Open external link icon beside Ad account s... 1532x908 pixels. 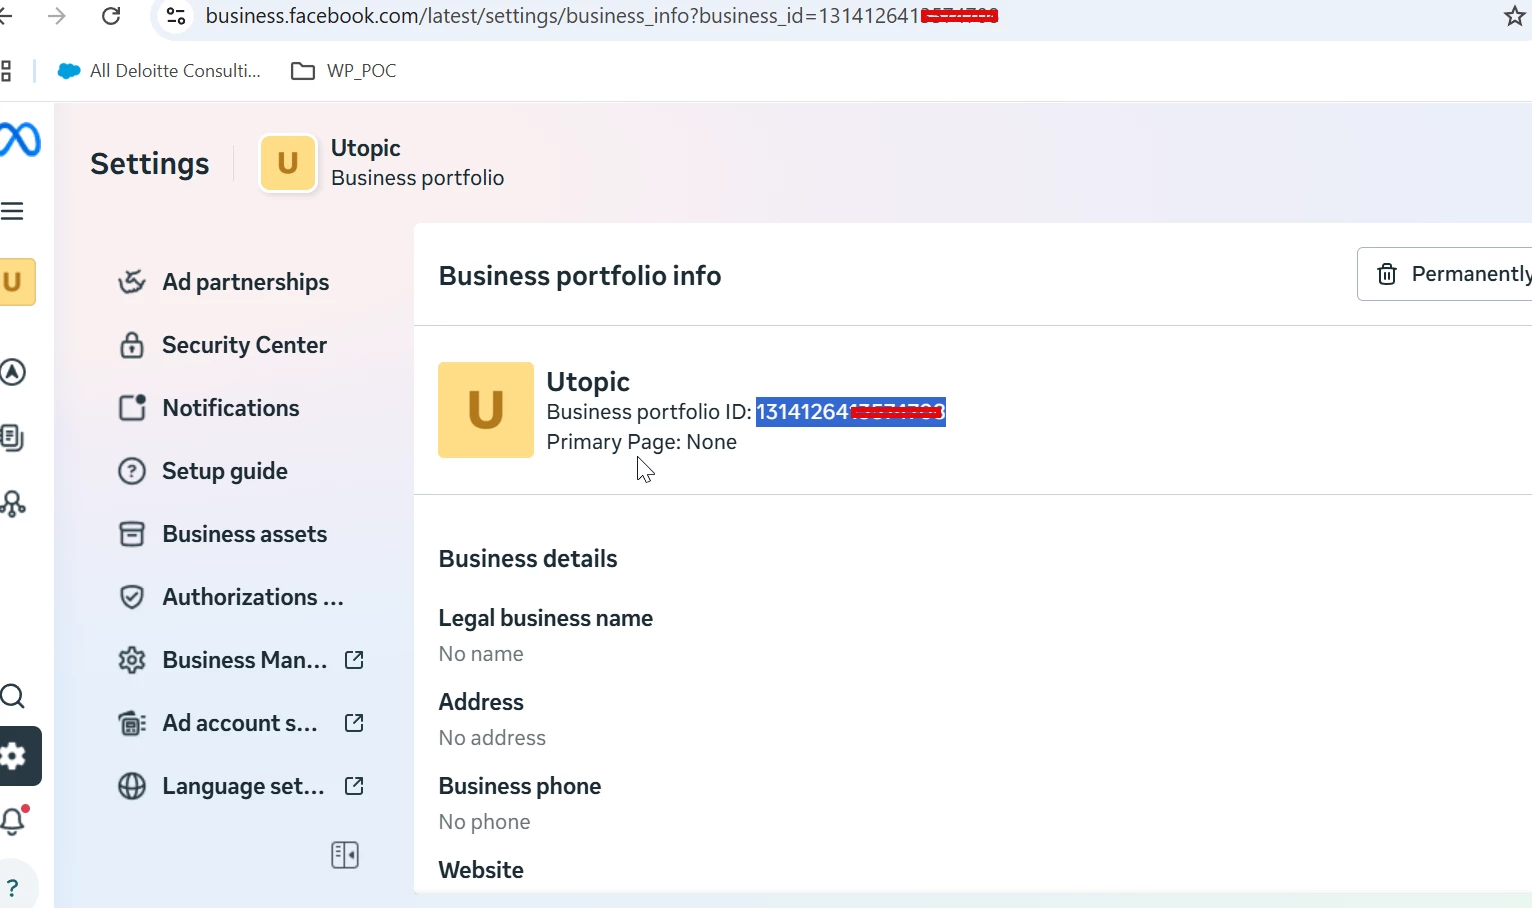point(354,723)
